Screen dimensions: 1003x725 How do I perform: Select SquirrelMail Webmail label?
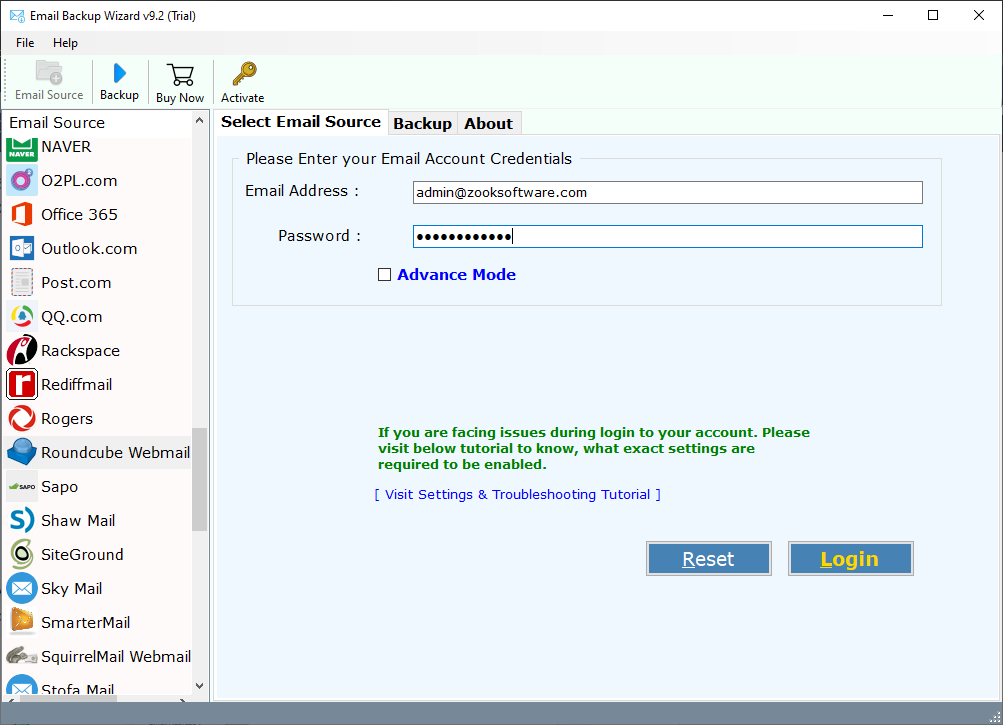[116, 657]
